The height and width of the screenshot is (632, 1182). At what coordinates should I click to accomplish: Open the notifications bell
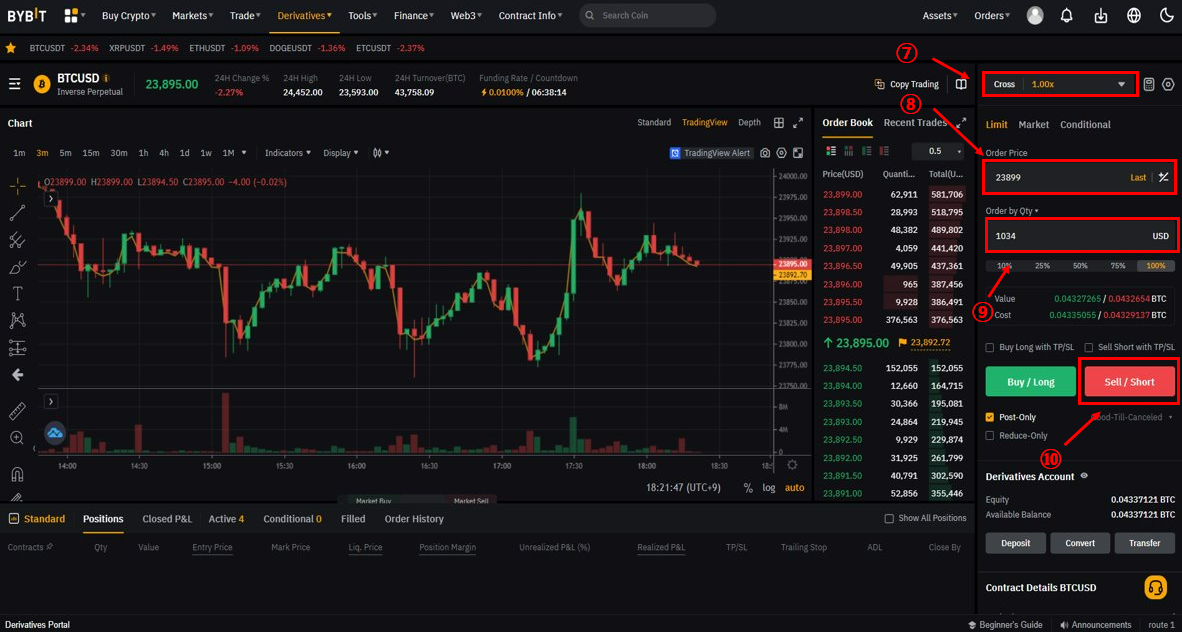[1067, 15]
